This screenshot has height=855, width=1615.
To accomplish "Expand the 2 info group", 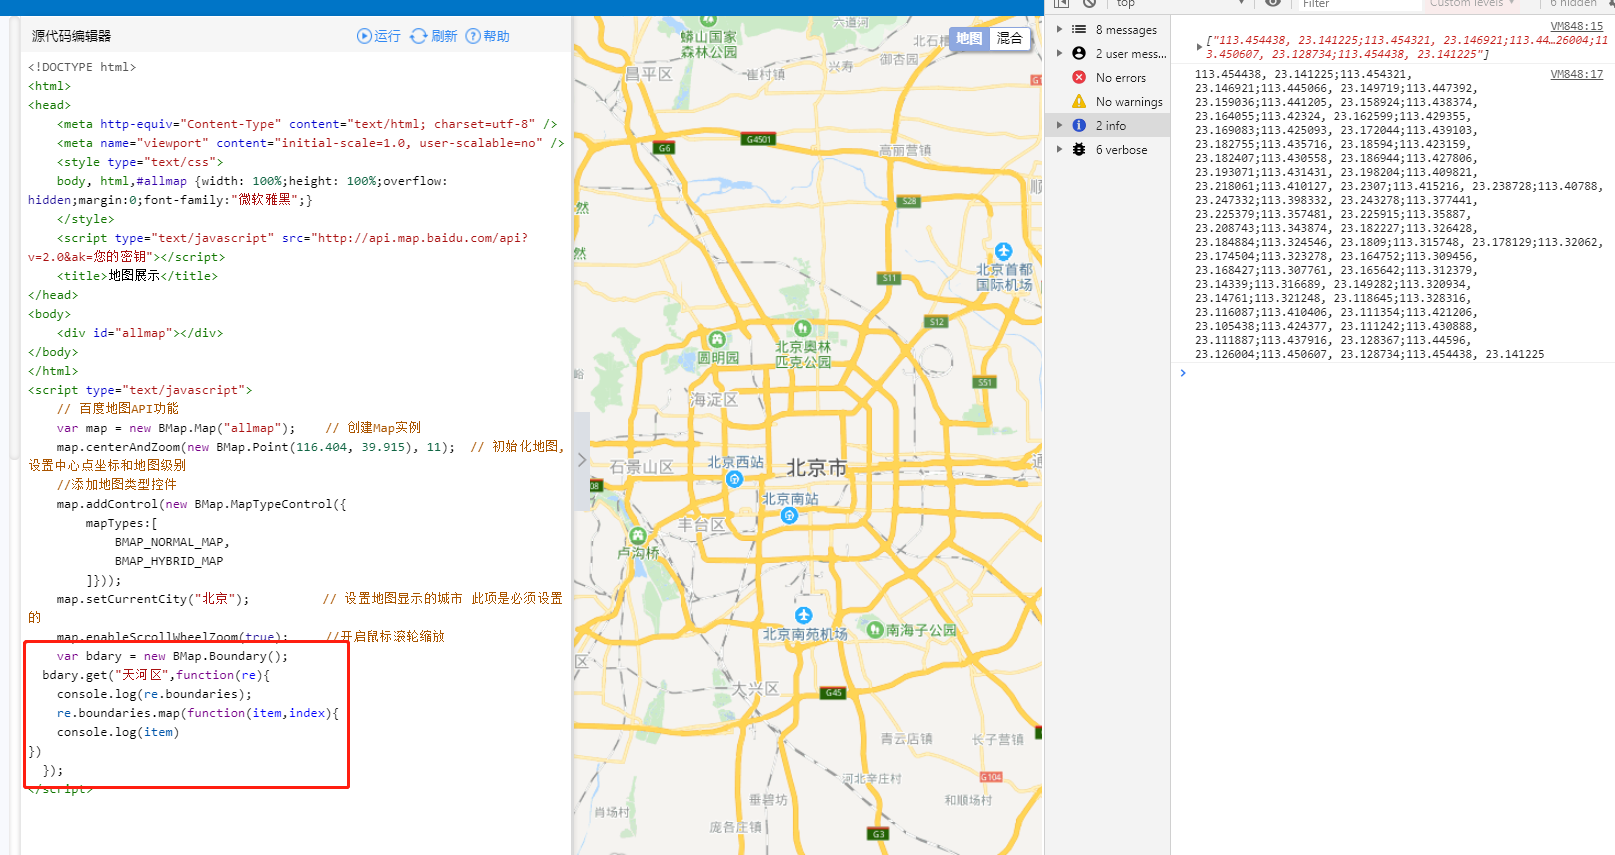I will click(x=1060, y=125).
